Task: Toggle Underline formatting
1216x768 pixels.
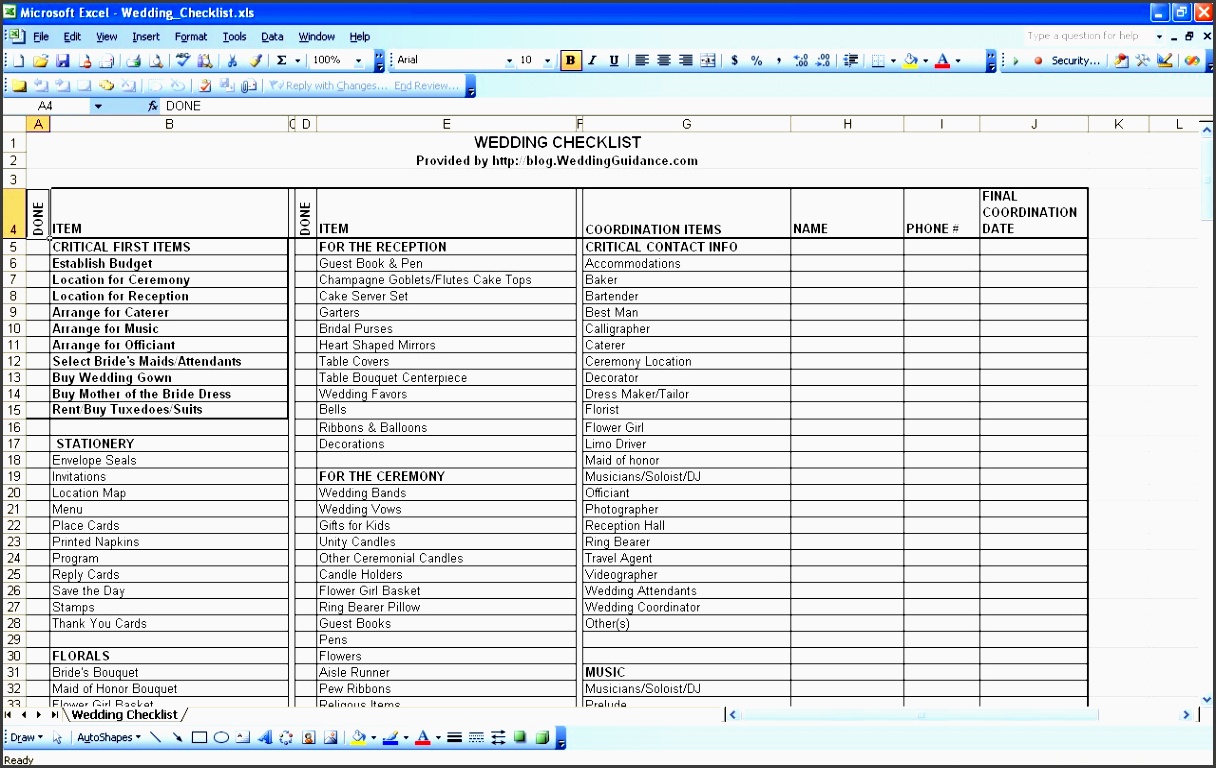Action: click(x=614, y=61)
